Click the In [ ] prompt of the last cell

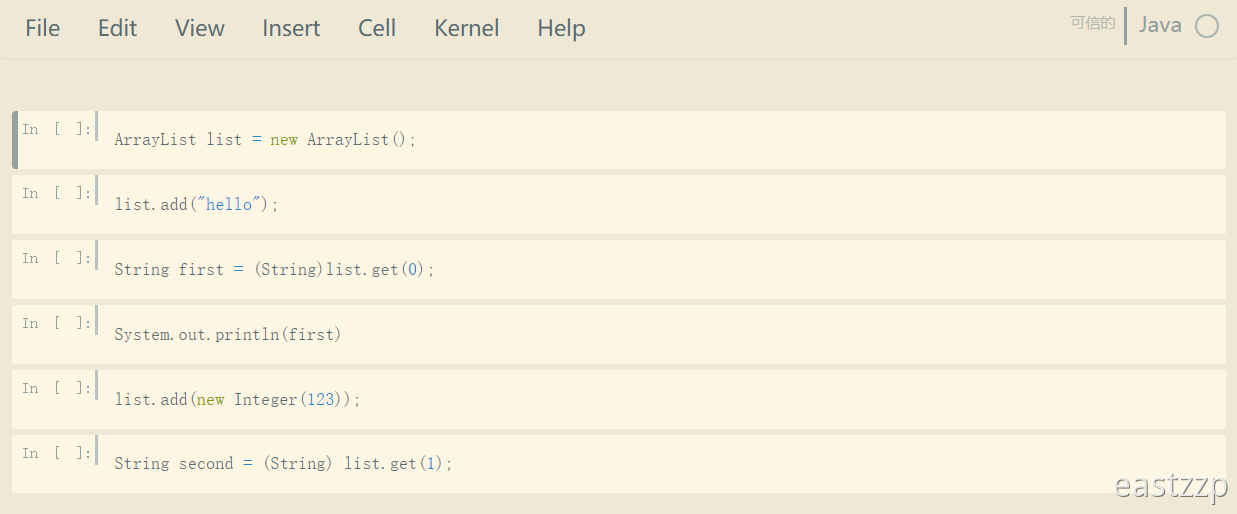click(x=57, y=453)
